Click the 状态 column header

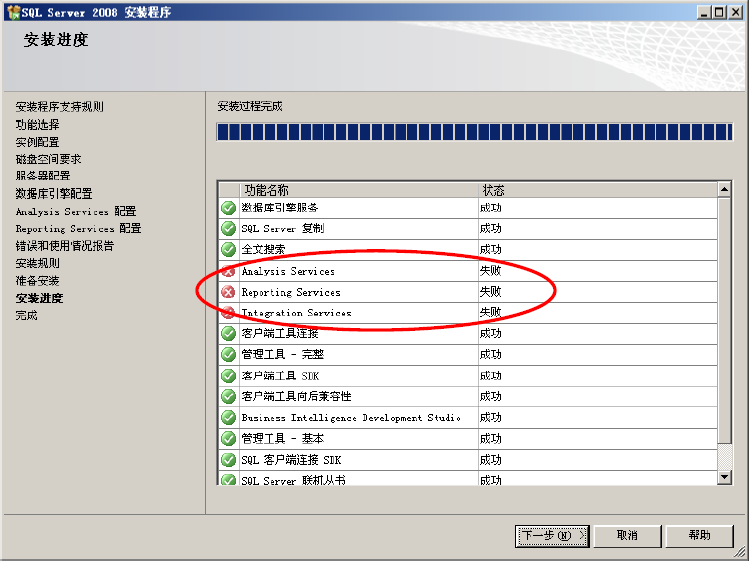click(598, 190)
